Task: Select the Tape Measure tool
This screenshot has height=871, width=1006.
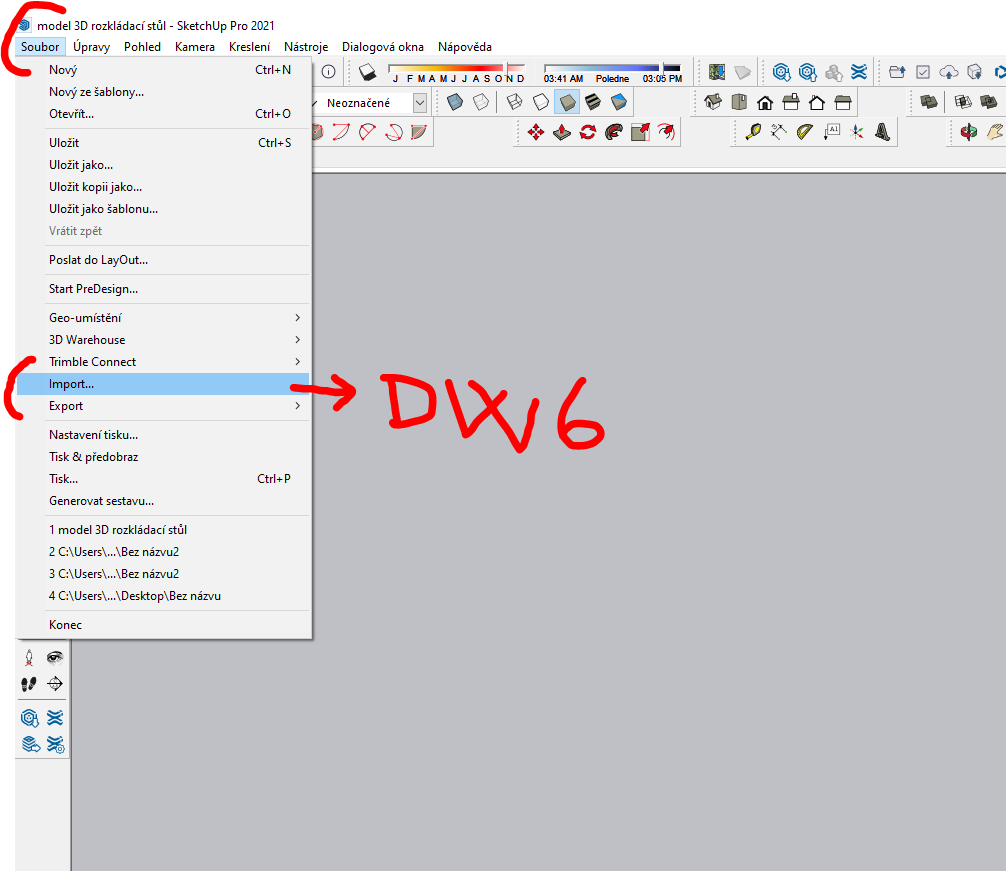Action: (753, 132)
